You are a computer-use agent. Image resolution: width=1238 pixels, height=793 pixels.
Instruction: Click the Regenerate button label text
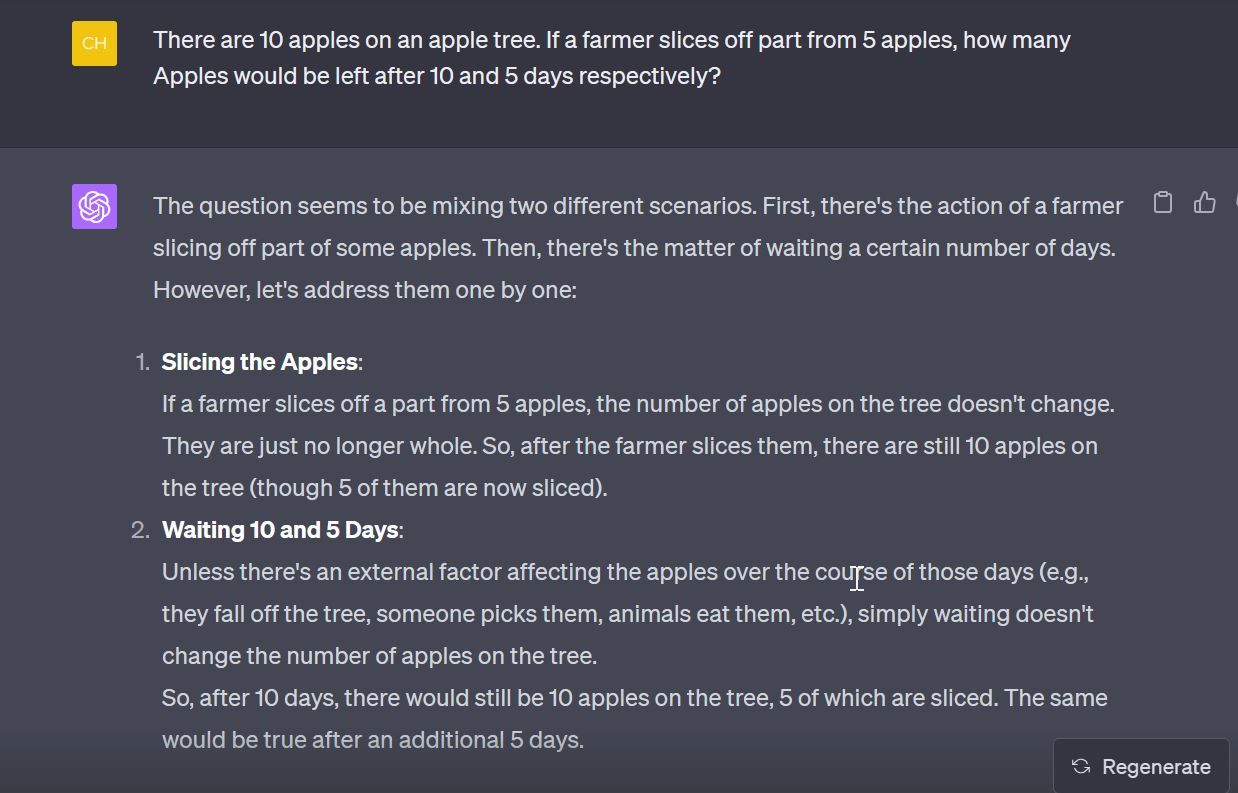1156,766
